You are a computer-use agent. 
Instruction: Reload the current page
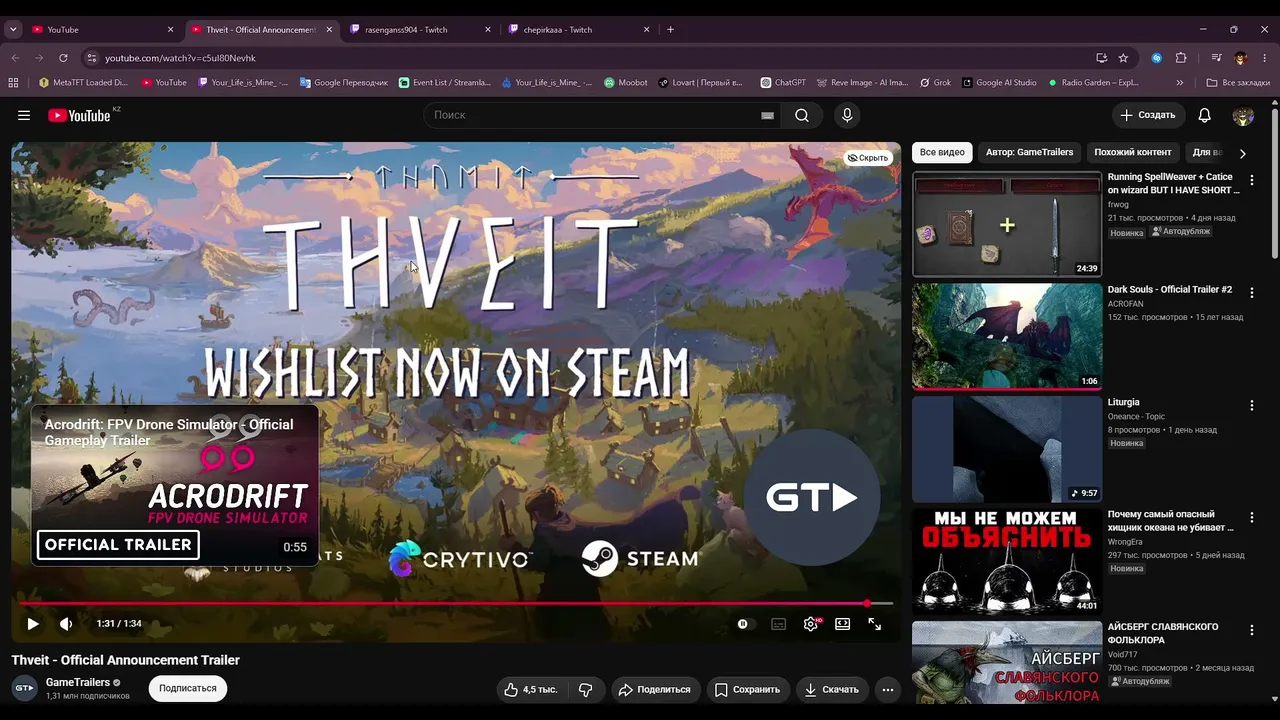(x=63, y=58)
